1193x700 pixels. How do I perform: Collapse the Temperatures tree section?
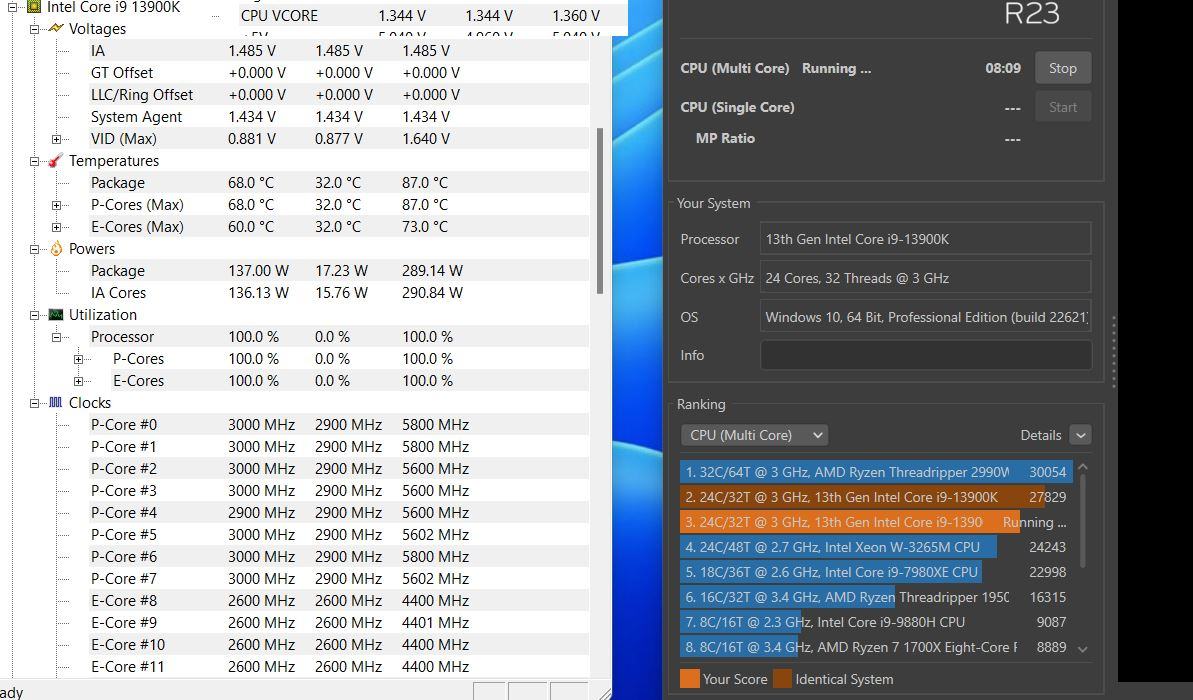(34, 161)
